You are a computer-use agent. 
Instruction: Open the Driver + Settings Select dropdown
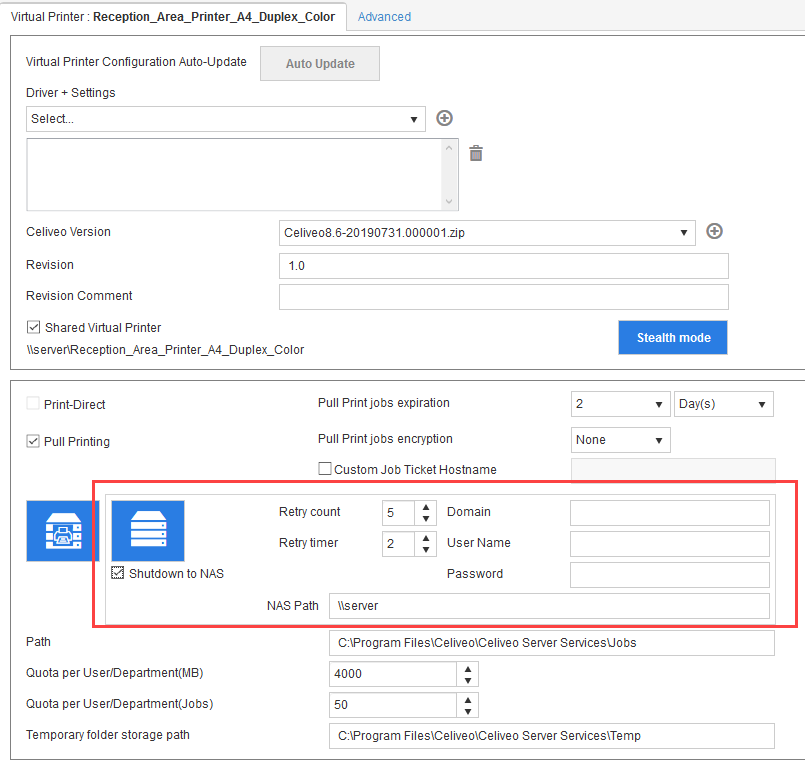pos(226,119)
